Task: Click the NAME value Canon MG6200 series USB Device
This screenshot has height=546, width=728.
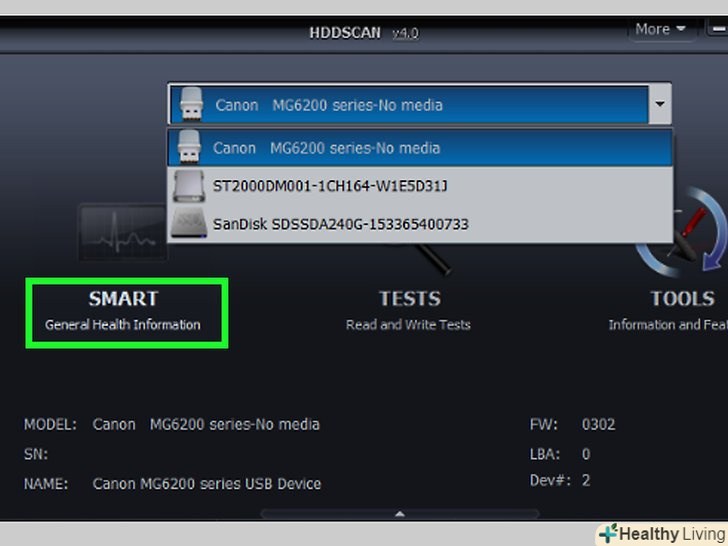Action: (207, 484)
